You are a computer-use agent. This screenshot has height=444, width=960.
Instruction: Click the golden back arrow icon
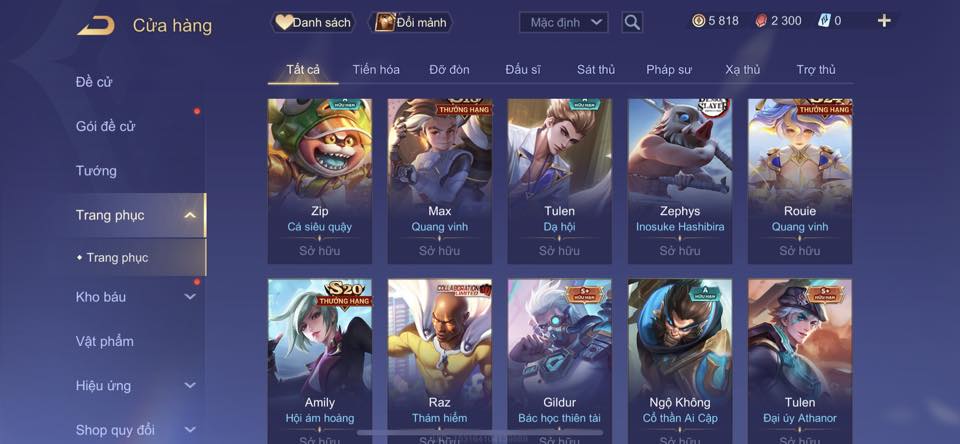96,26
